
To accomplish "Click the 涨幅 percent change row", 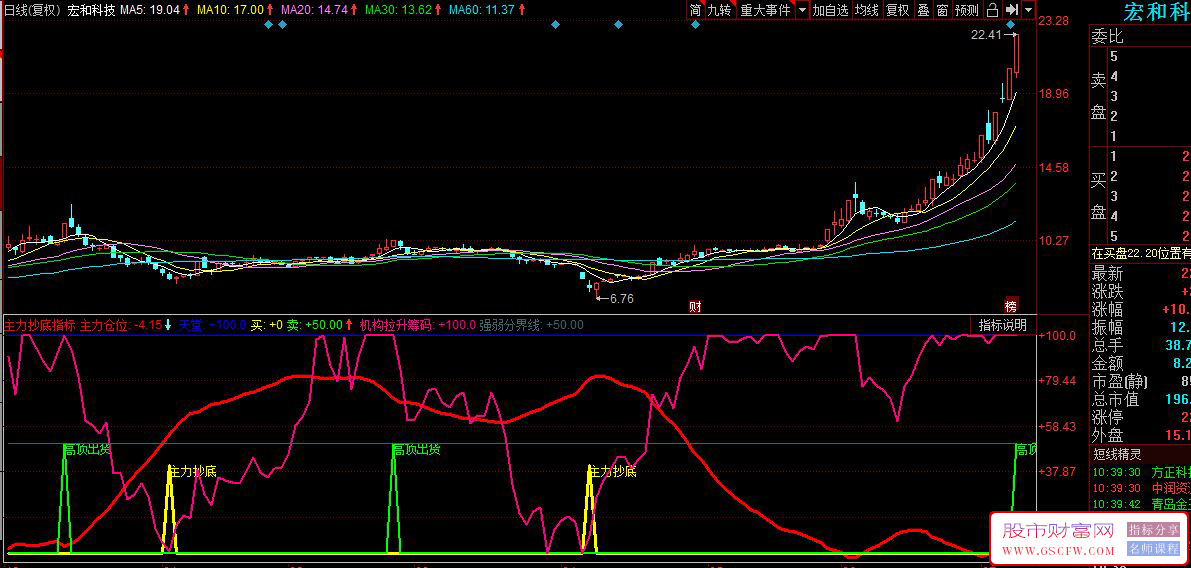I will [x=1140, y=310].
